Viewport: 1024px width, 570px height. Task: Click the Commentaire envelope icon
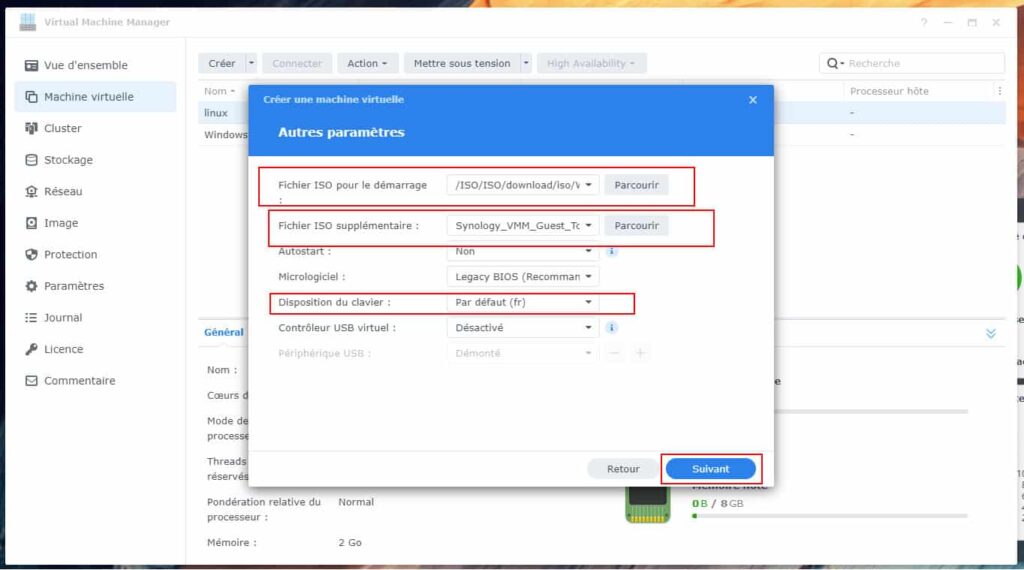coord(31,381)
